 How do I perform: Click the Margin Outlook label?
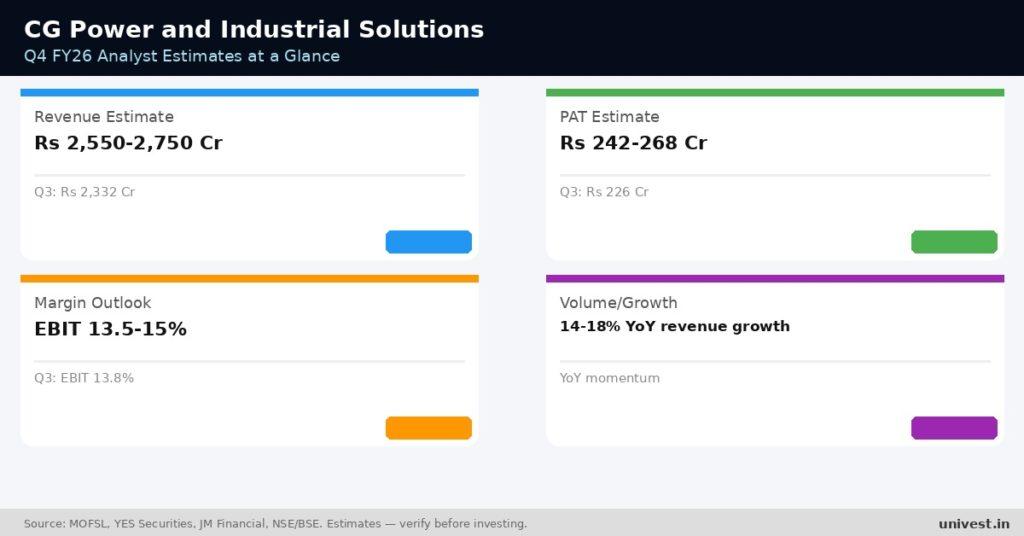(x=93, y=303)
